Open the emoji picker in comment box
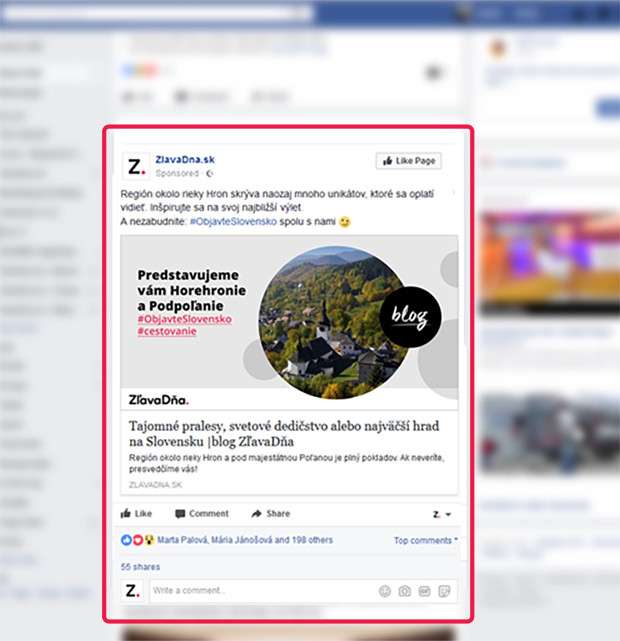The height and width of the screenshot is (641, 620). coord(385,591)
